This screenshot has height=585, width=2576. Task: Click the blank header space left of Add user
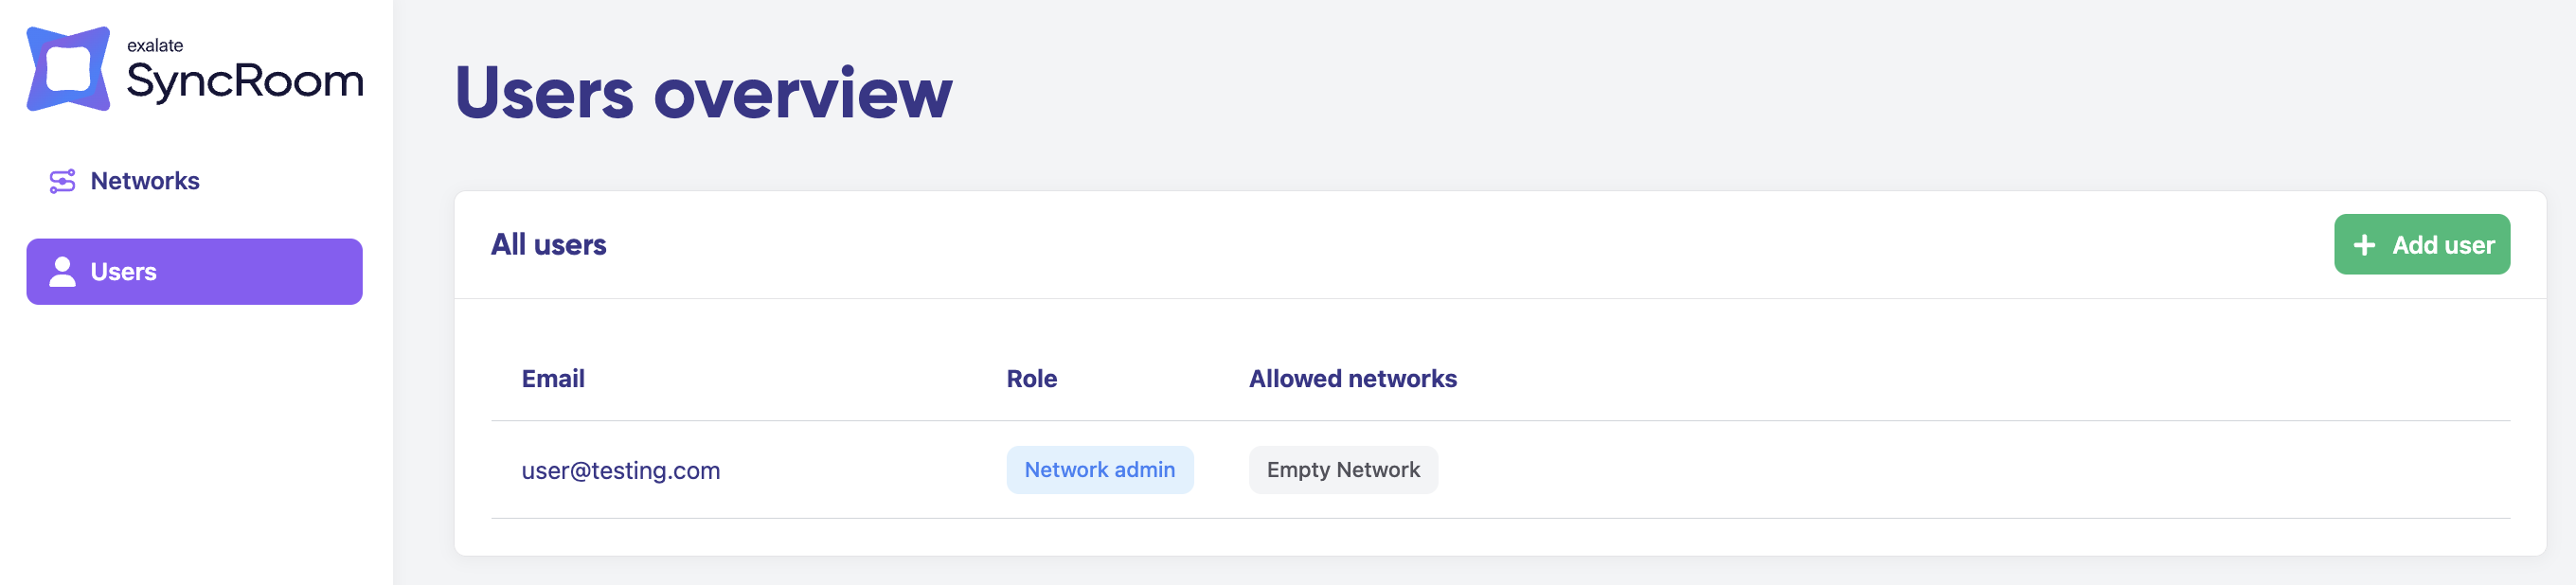click(1500, 245)
